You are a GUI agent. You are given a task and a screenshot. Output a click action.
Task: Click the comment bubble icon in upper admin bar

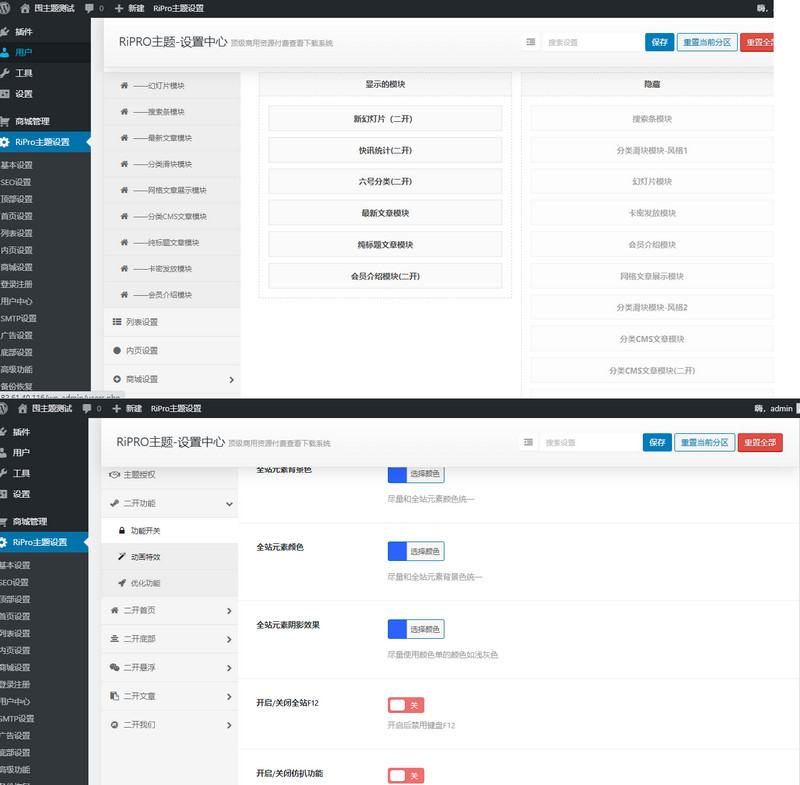point(89,8)
